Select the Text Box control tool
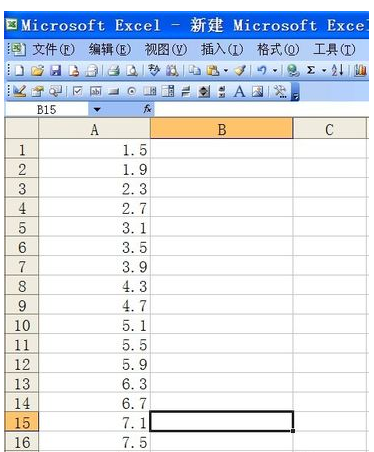Screen dimensions: 374x452 pyautogui.click(x=96, y=91)
